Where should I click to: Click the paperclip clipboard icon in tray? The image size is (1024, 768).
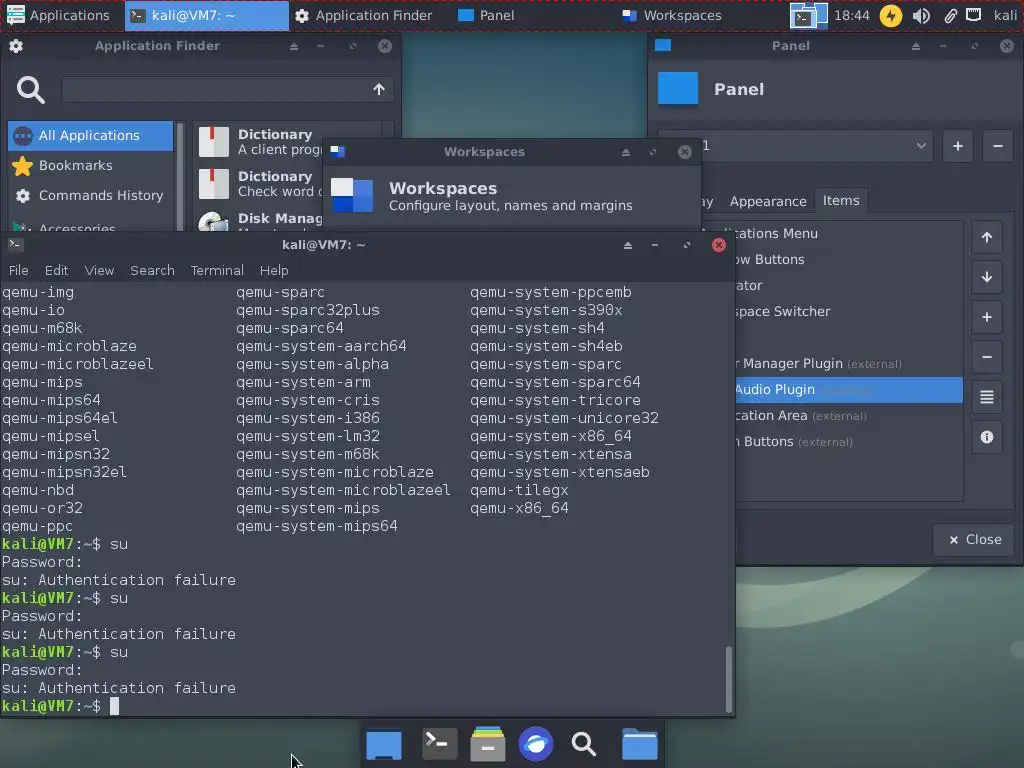coord(950,15)
